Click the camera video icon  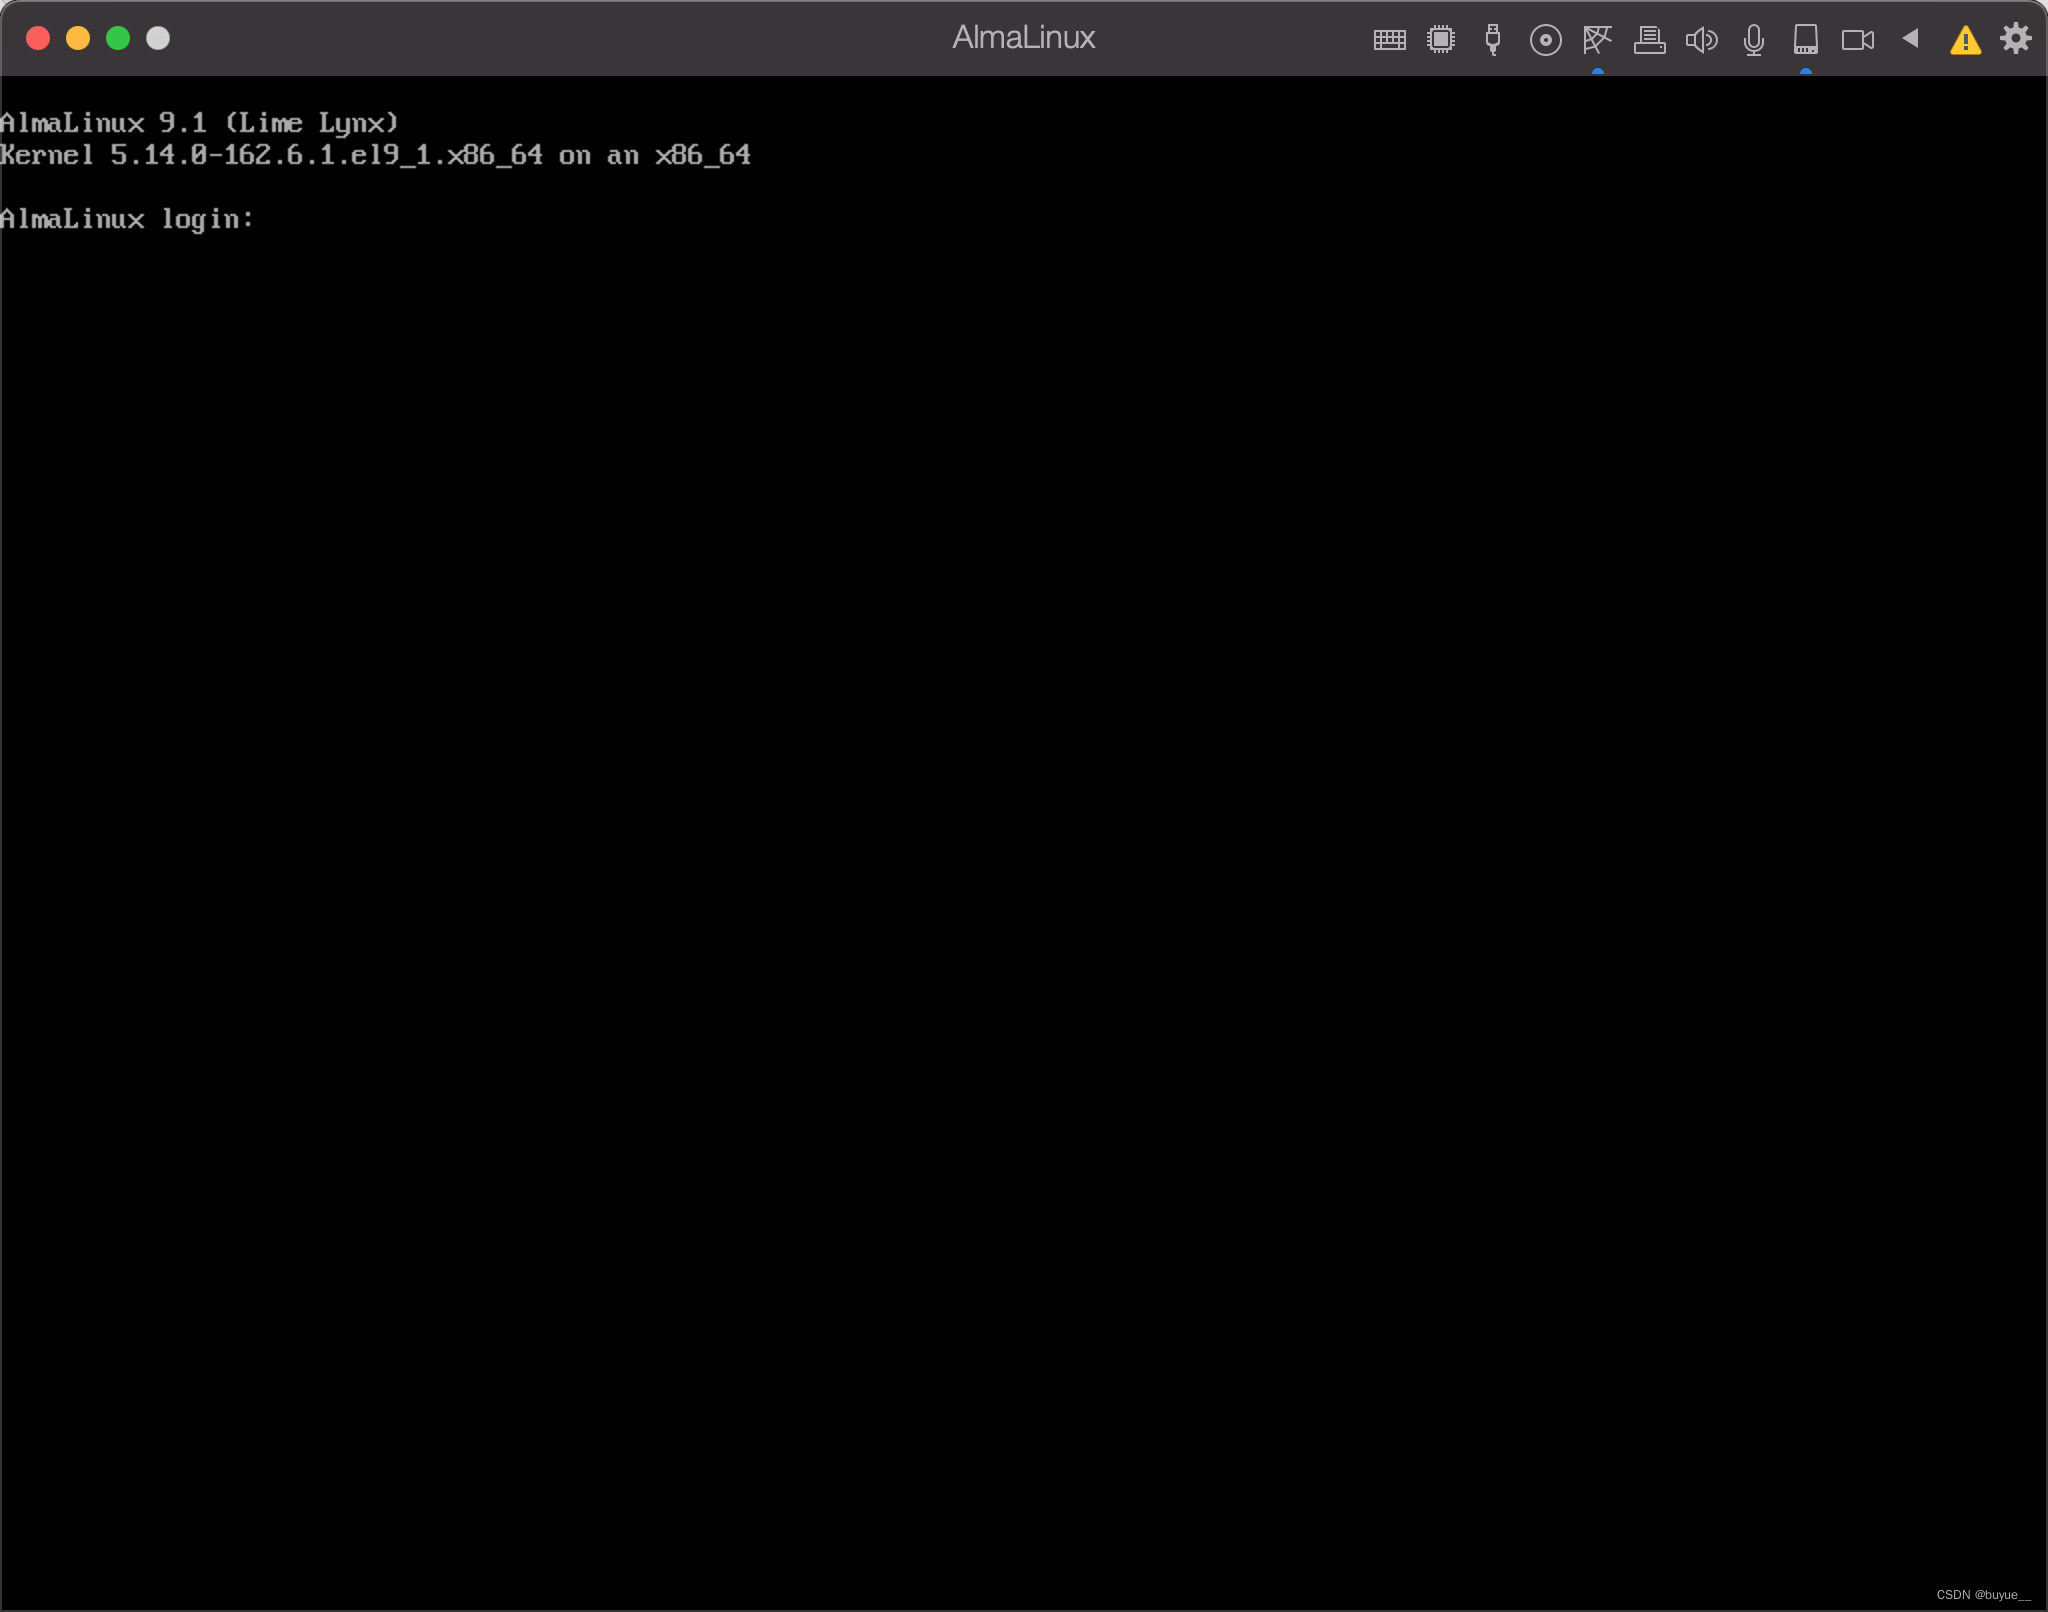(x=1857, y=40)
